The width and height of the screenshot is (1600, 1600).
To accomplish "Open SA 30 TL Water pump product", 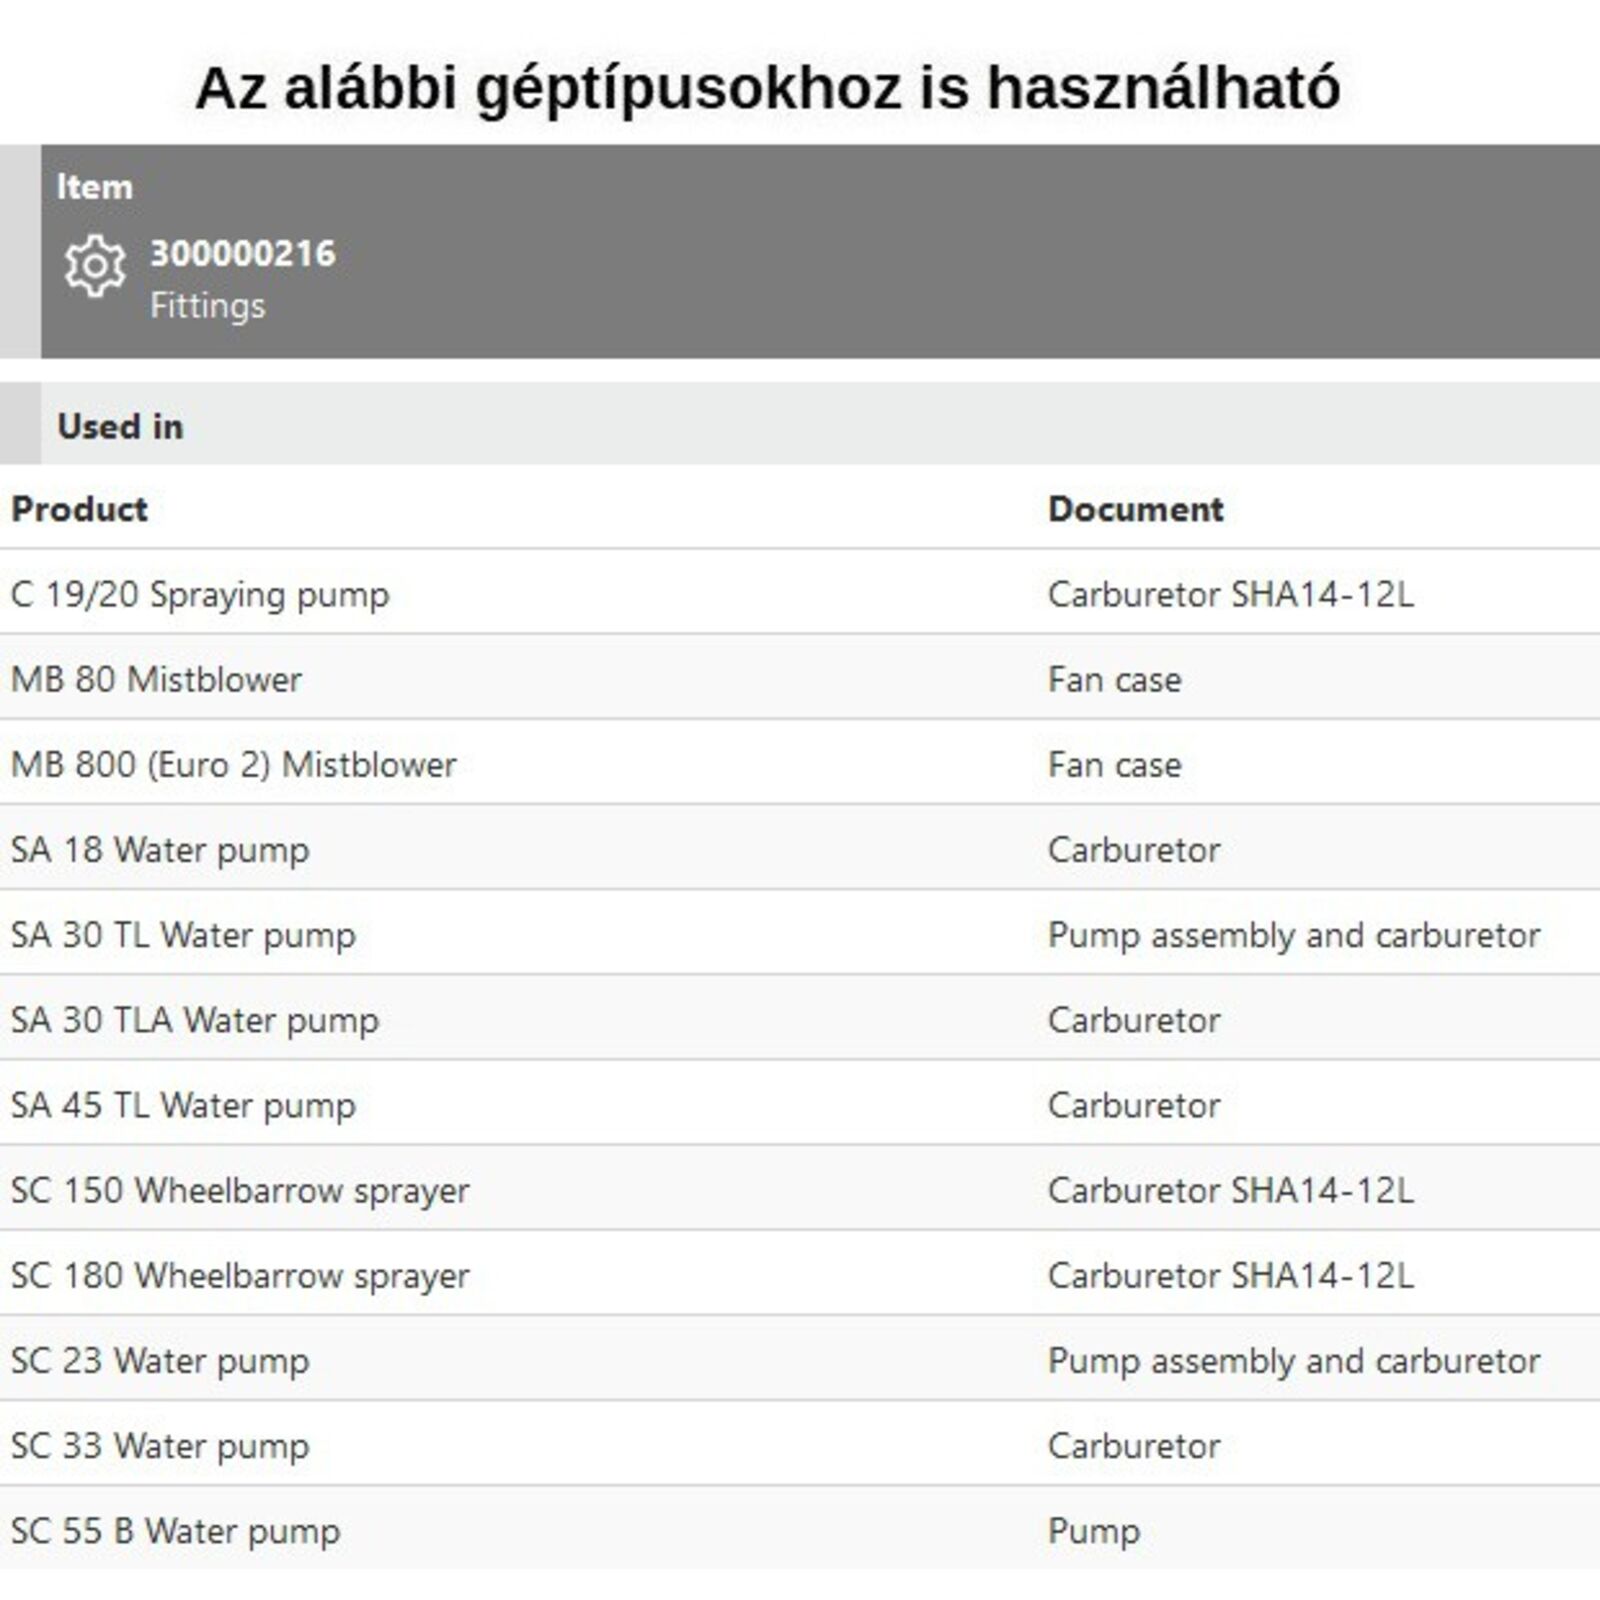I will tap(183, 935).
